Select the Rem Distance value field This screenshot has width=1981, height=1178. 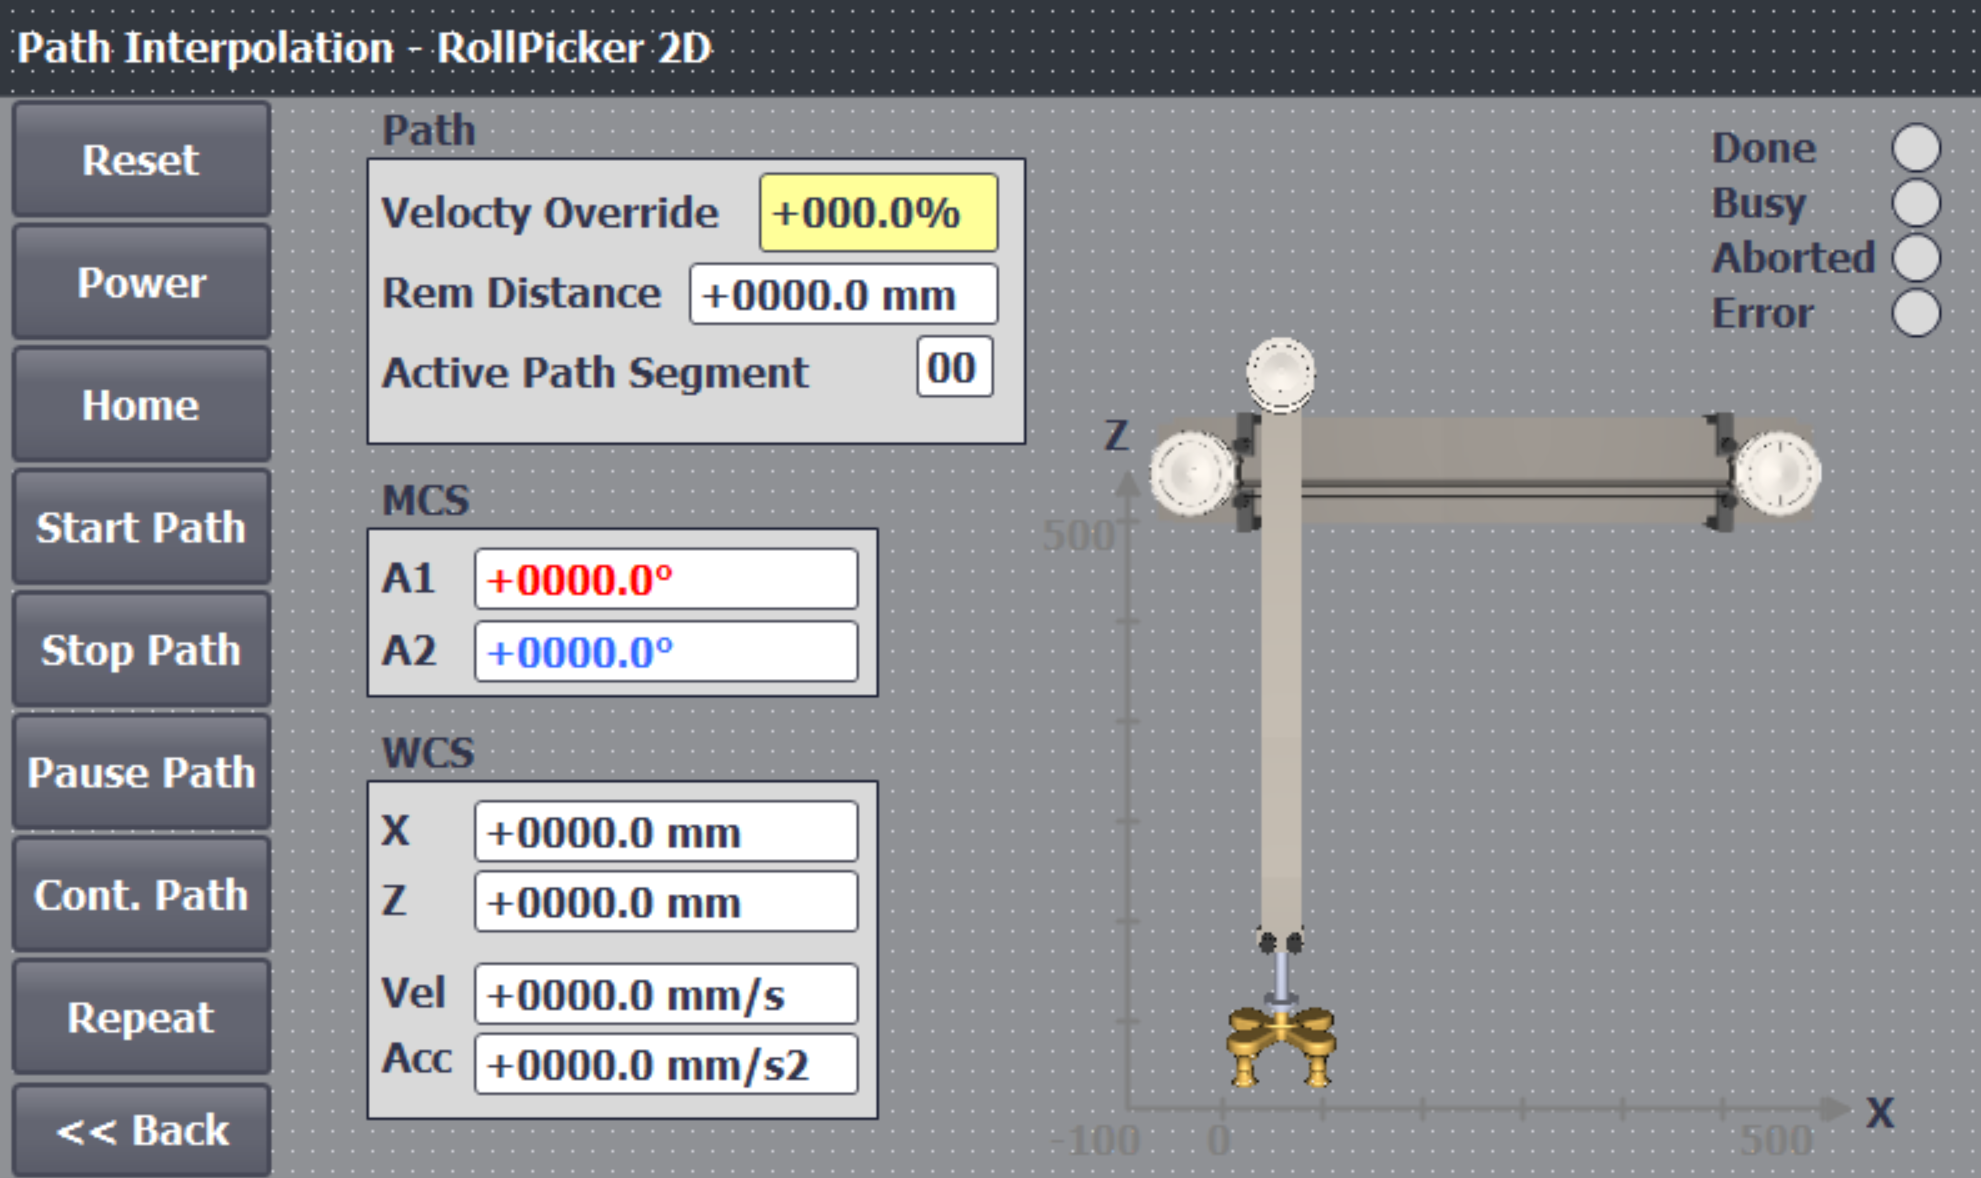click(843, 295)
